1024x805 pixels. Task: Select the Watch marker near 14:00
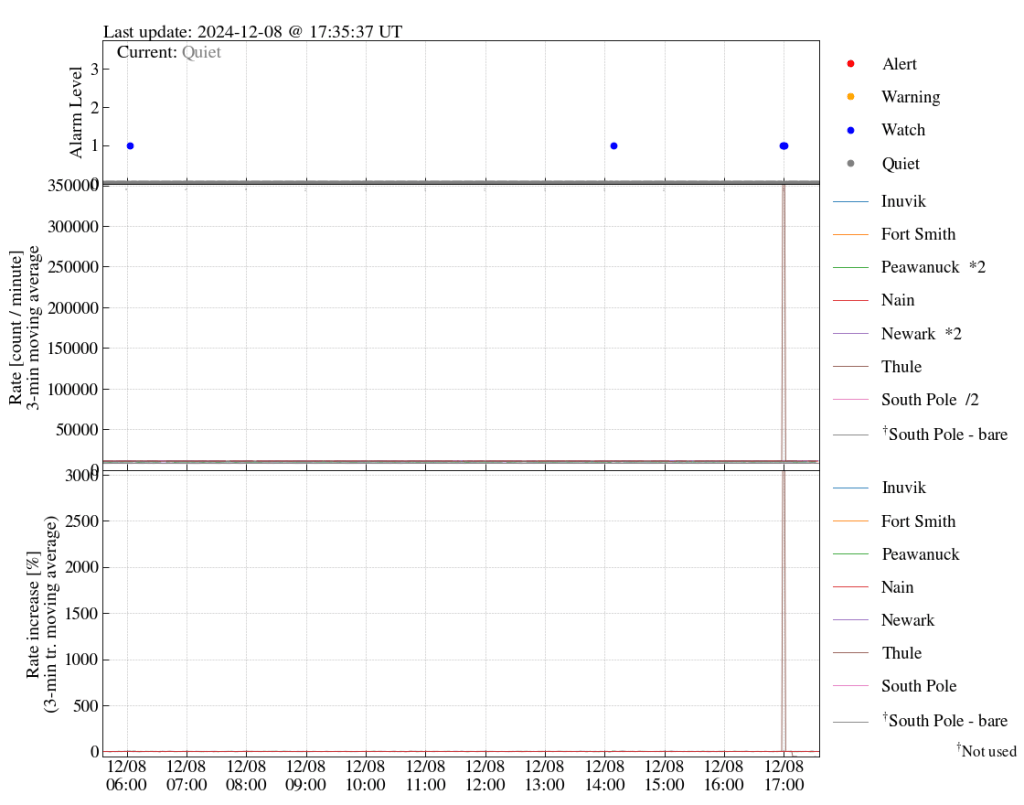pos(614,146)
